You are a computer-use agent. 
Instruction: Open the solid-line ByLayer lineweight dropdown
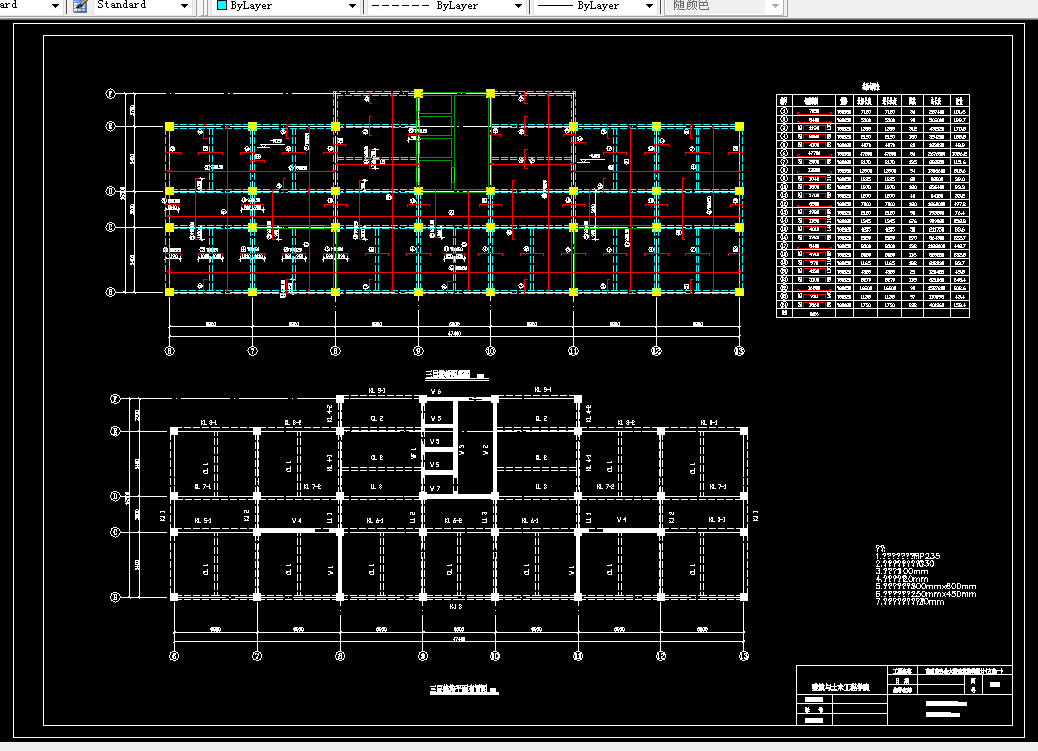click(595, 6)
